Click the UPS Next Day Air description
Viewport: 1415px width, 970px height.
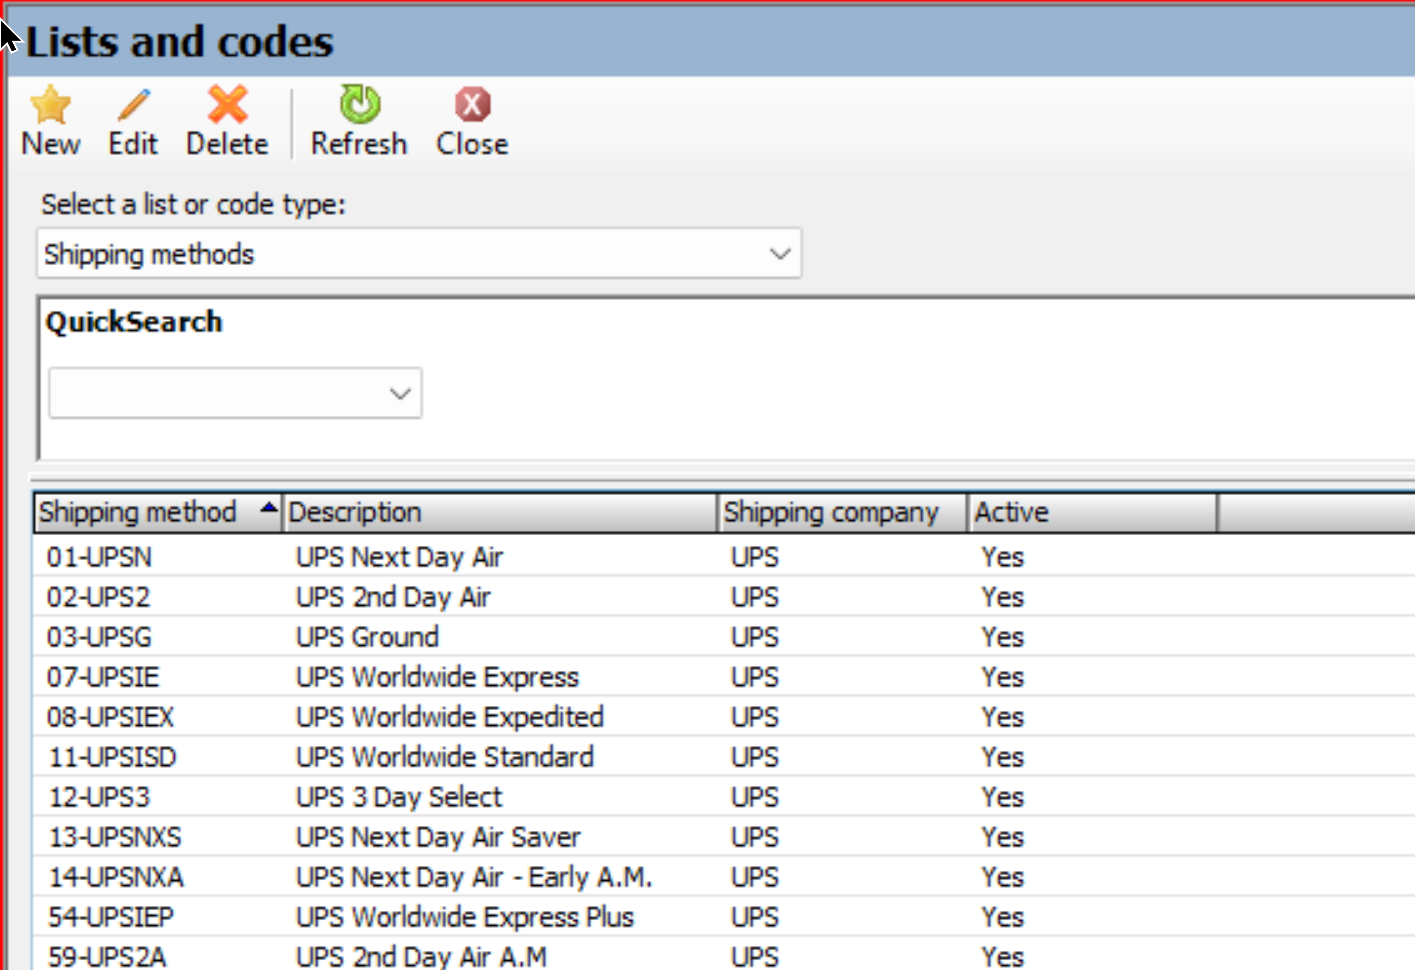coord(399,557)
